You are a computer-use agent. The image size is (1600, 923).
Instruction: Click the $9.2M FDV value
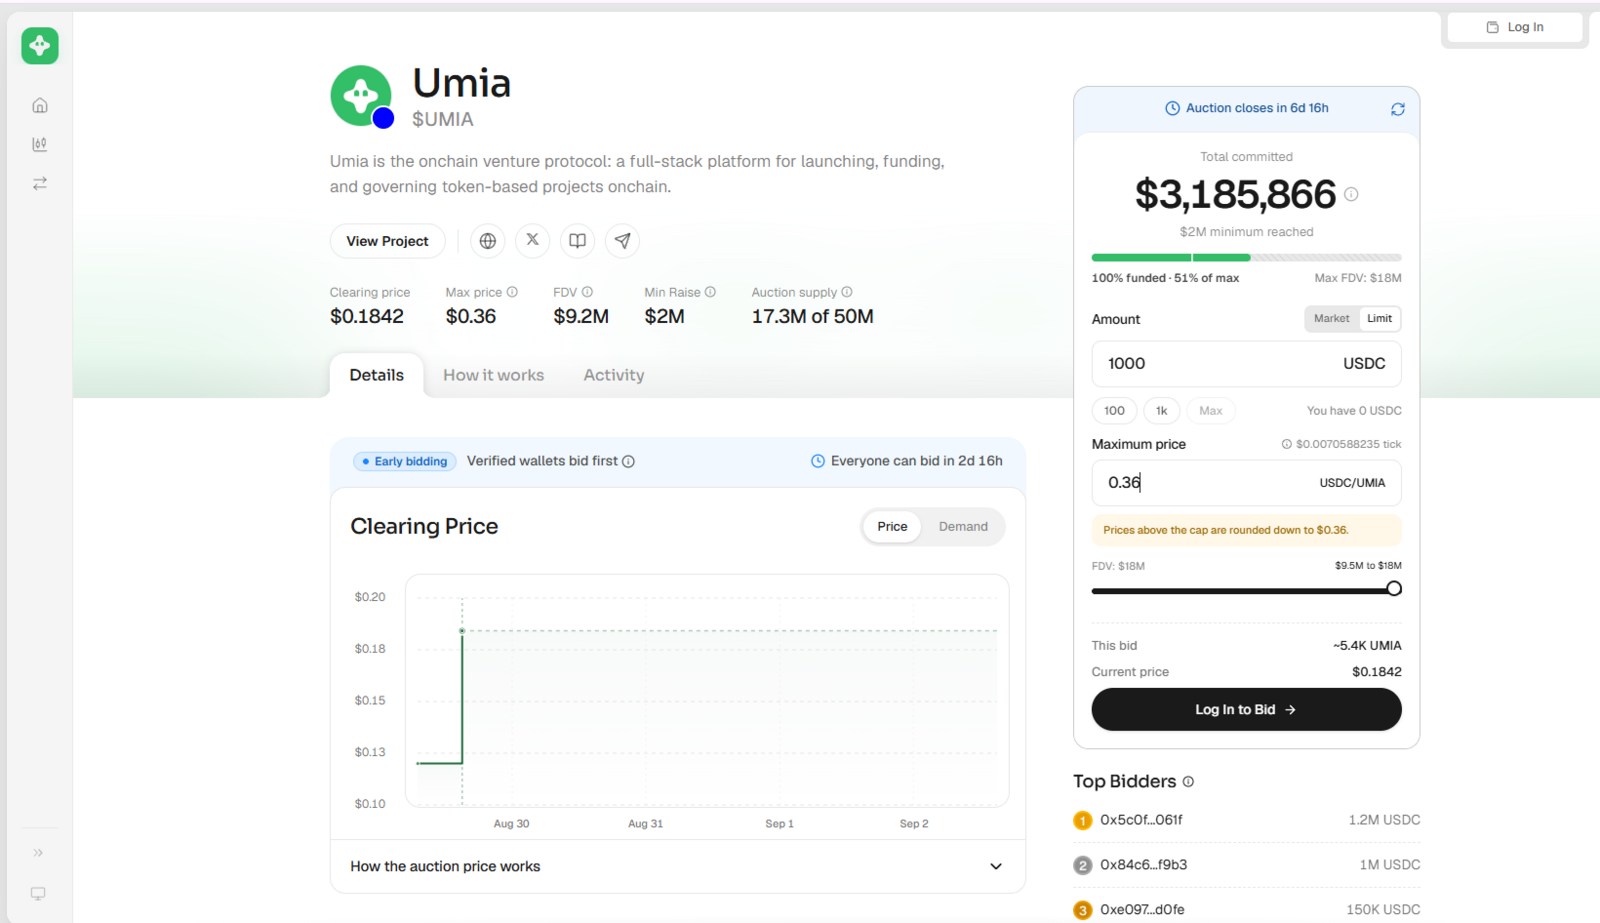(x=581, y=317)
